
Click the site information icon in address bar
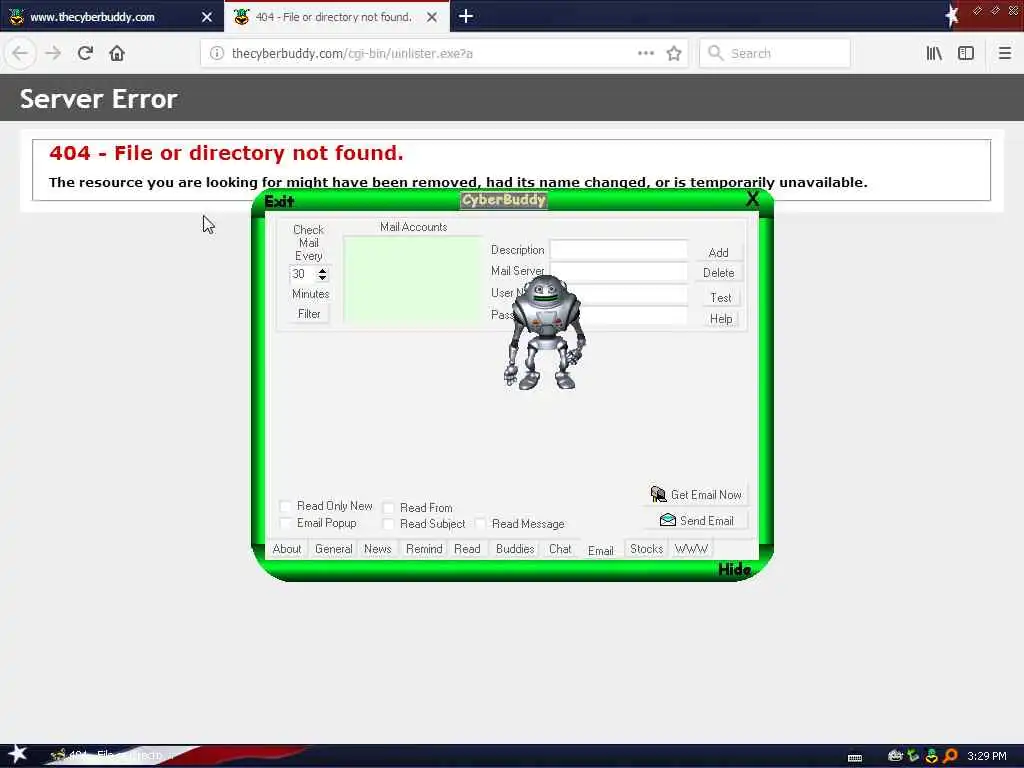(x=216, y=53)
